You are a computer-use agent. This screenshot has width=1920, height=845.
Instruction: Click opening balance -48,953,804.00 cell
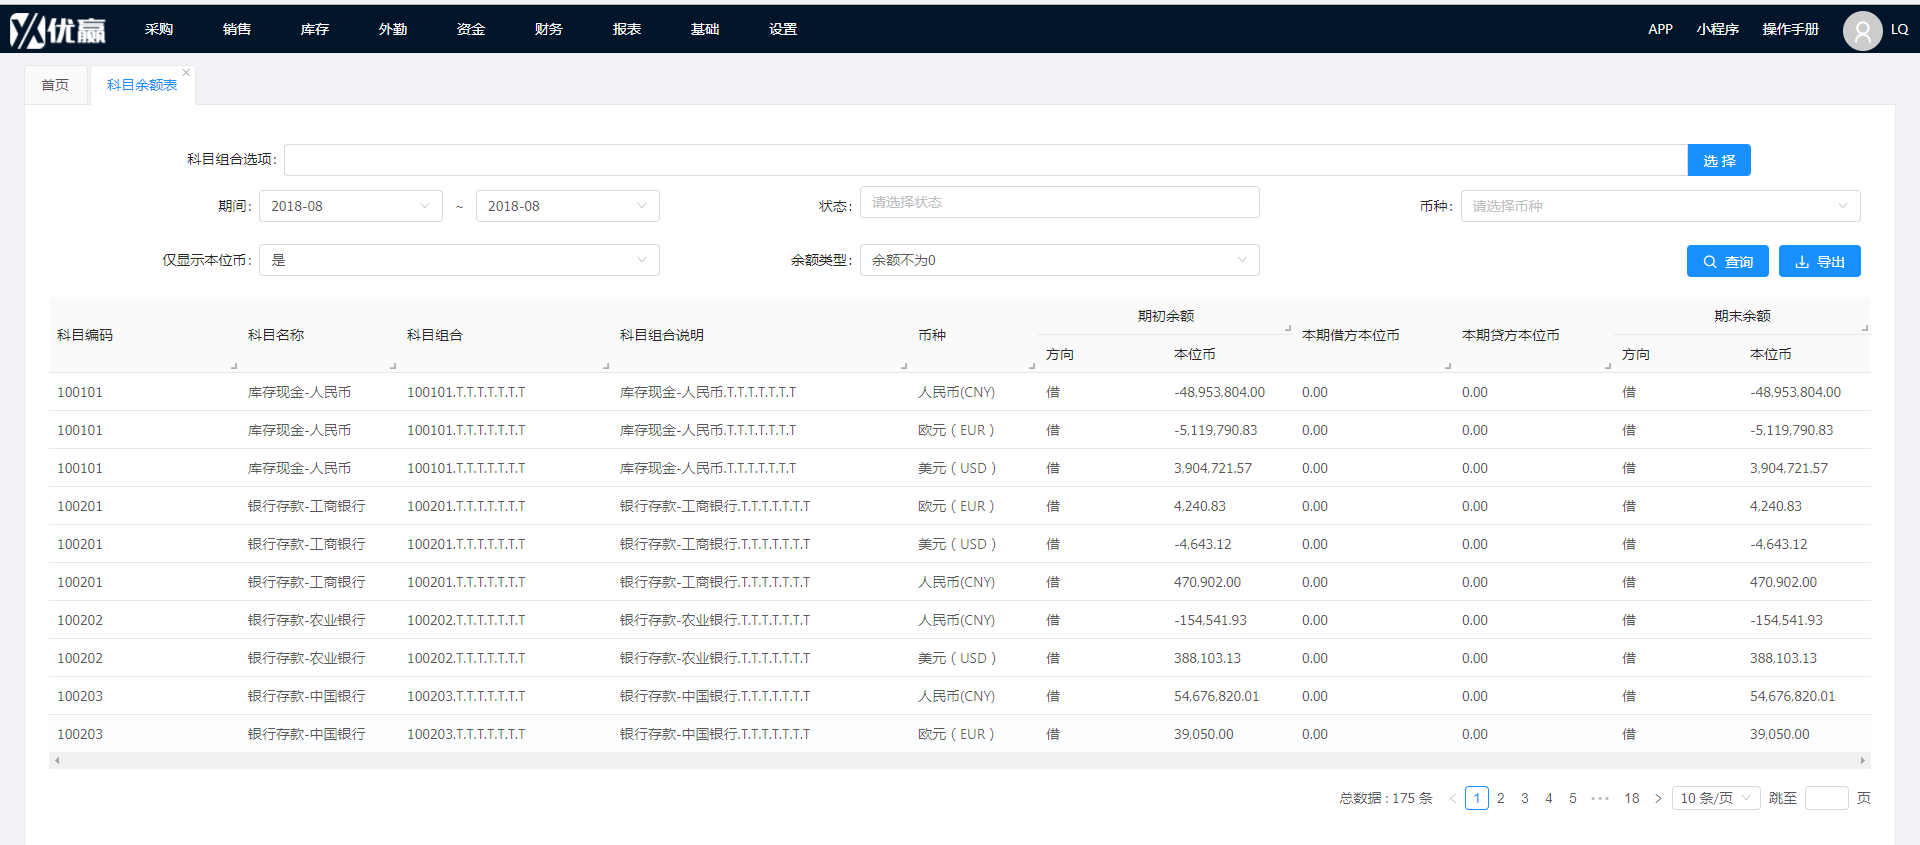(x=1220, y=392)
